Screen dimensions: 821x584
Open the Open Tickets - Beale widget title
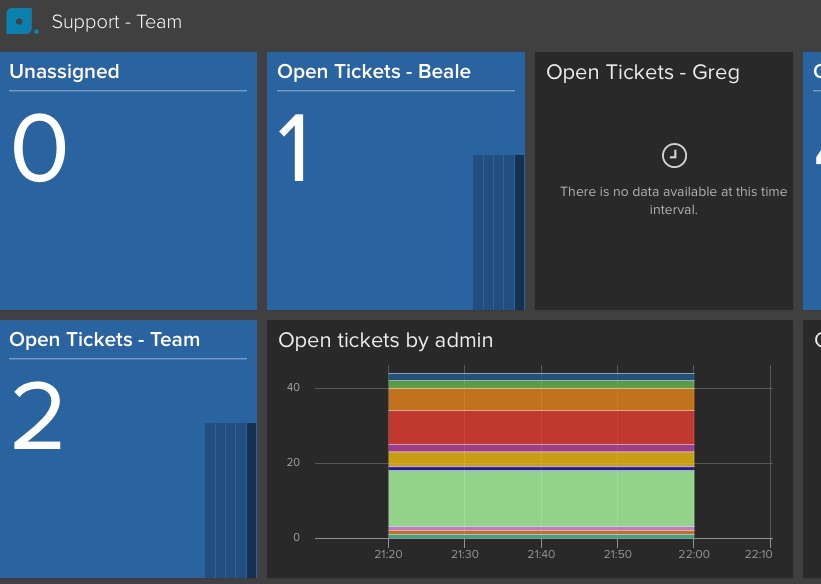[x=374, y=72]
